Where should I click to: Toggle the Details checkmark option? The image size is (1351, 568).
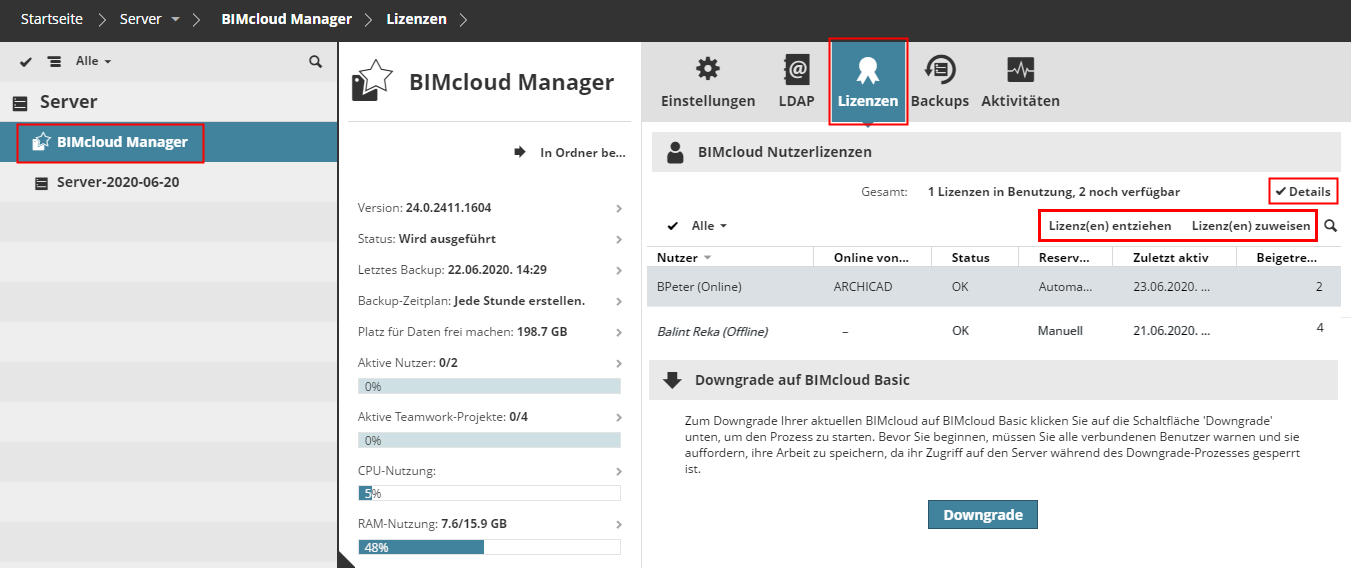(x=1303, y=191)
